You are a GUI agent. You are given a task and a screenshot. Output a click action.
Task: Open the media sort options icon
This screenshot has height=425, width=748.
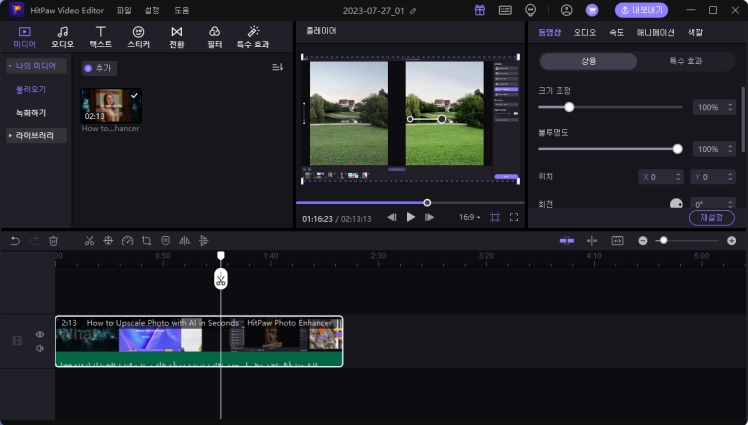point(278,67)
